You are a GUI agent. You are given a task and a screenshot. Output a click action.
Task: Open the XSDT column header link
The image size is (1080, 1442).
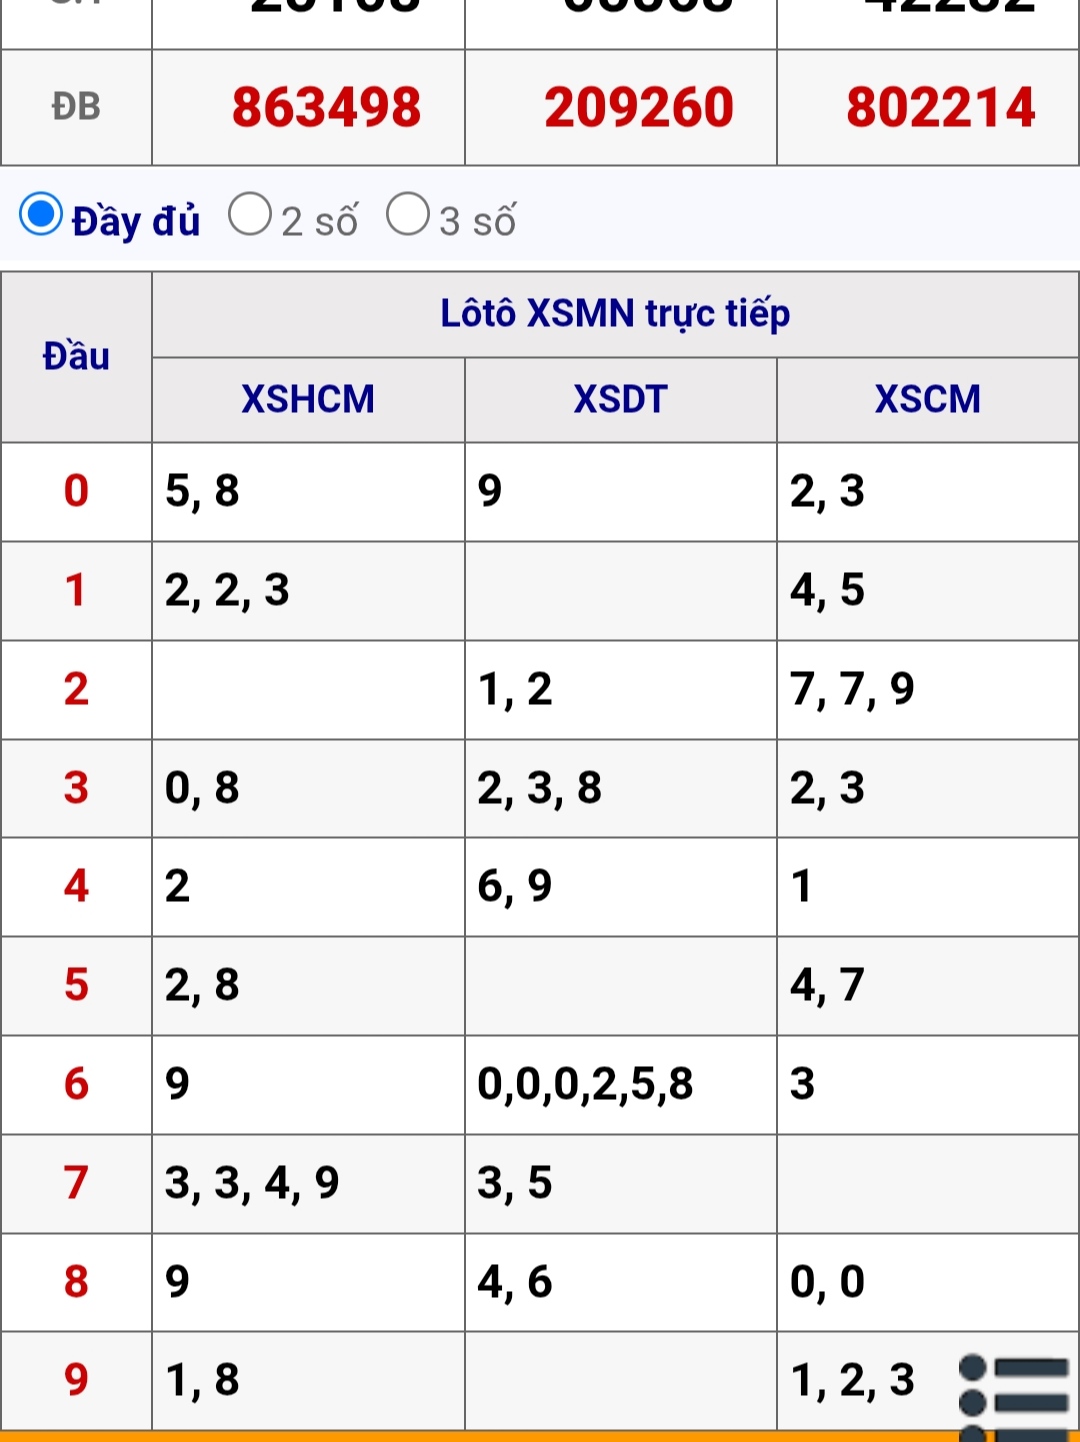pos(620,399)
